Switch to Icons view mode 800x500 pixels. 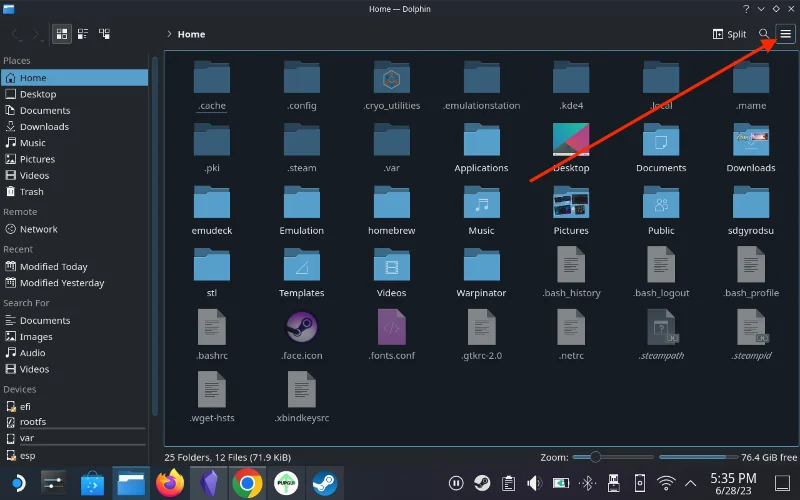62,34
